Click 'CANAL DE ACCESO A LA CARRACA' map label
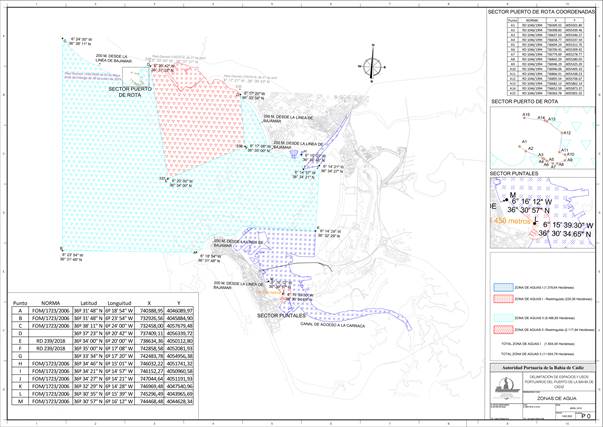The image size is (603, 427). click(x=333, y=325)
